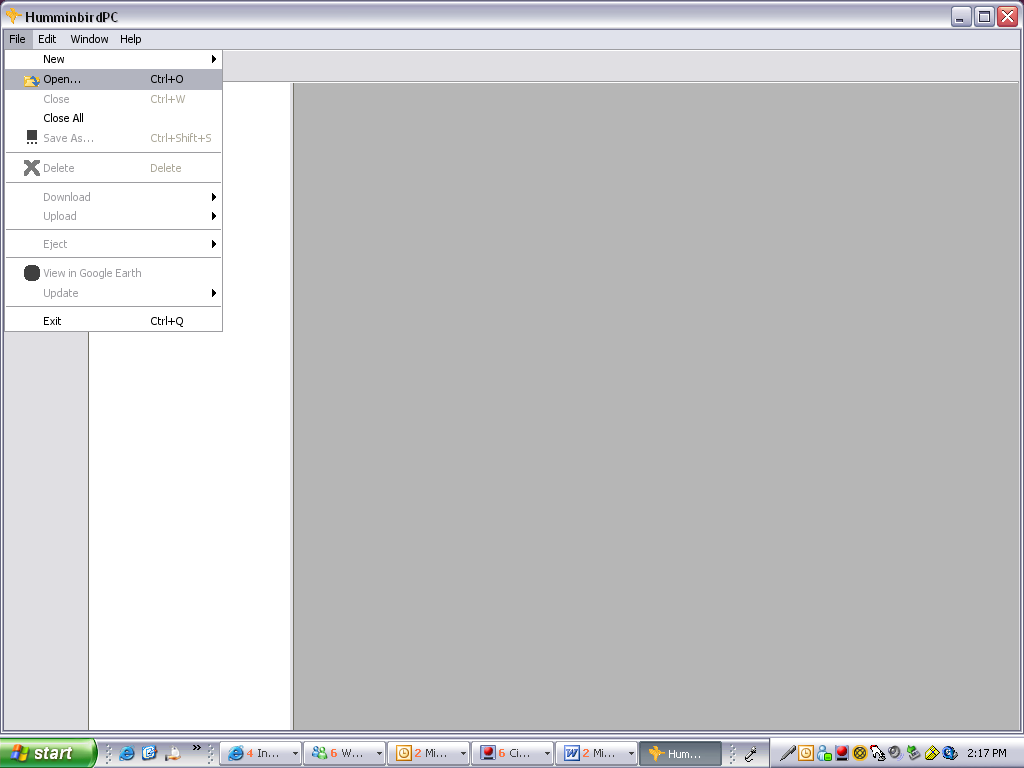
Task: Choose Exit to quit HumminbirdPC
Action: coord(114,321)
